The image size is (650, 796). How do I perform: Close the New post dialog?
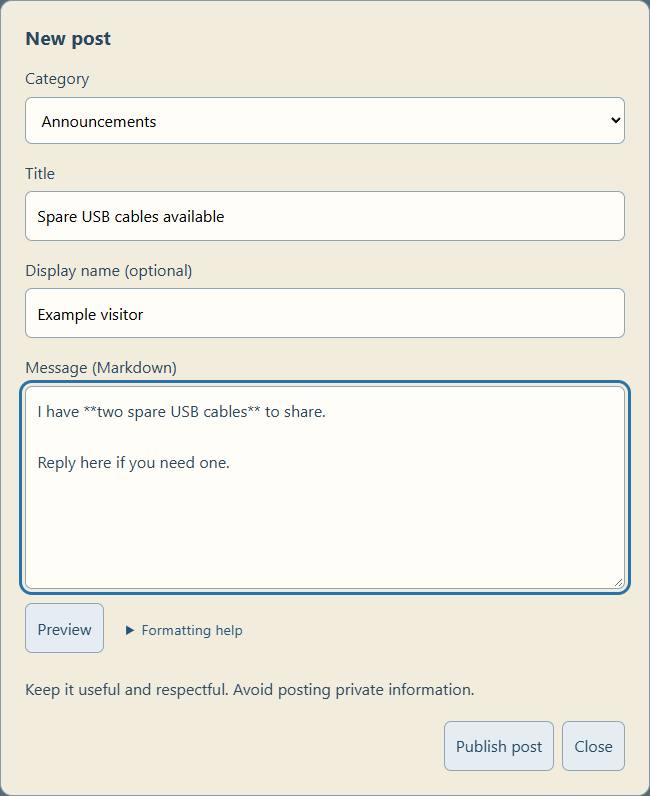pos(593,746)
